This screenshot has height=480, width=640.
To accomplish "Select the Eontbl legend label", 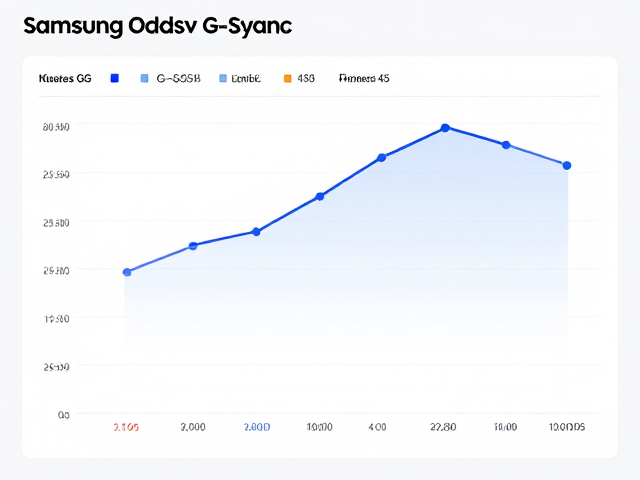I will [x=246, y=78].
